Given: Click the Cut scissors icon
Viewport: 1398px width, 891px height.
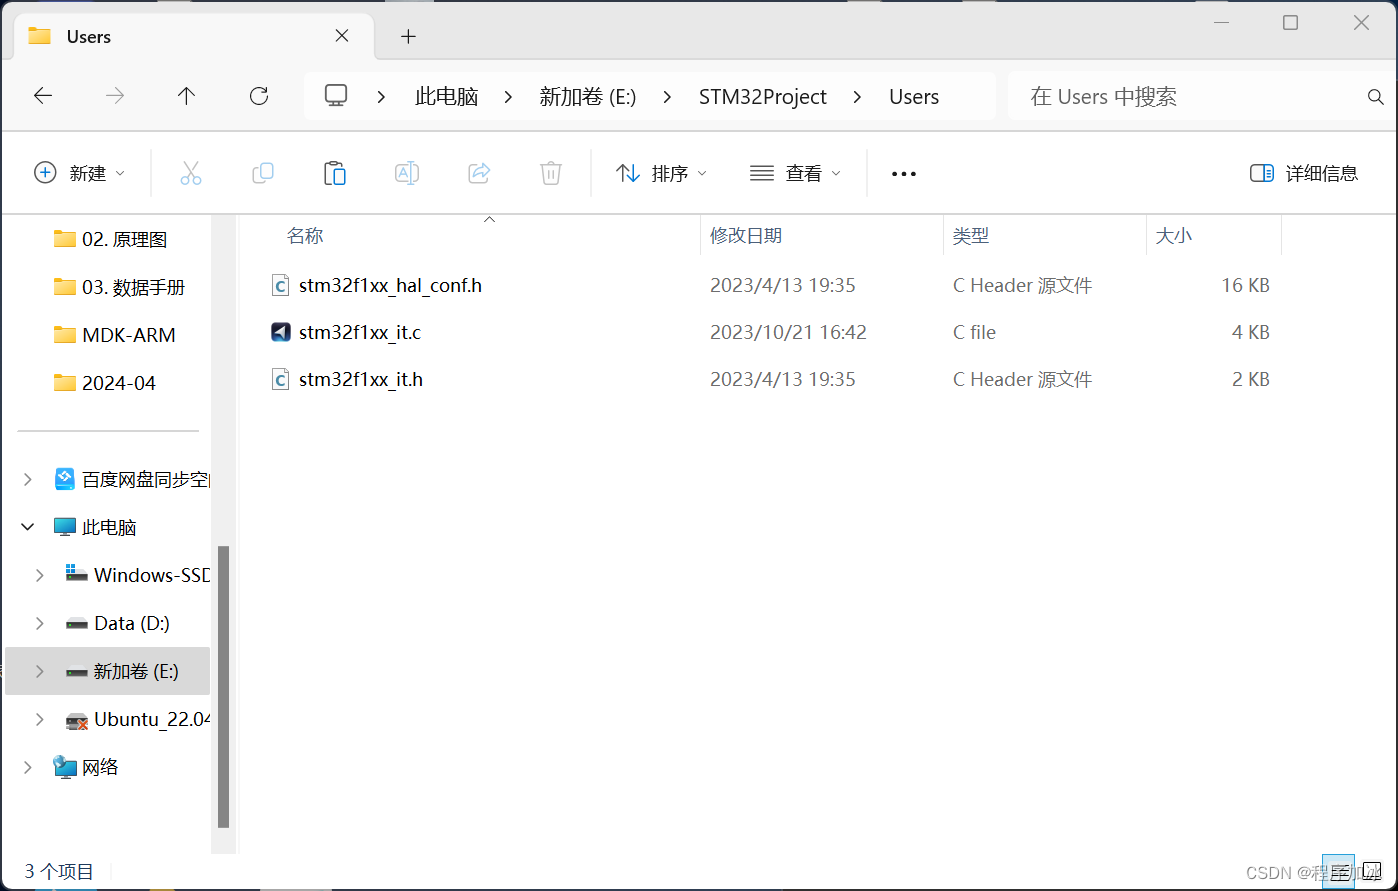Looking at the screenshot, I should coord(191,173).
